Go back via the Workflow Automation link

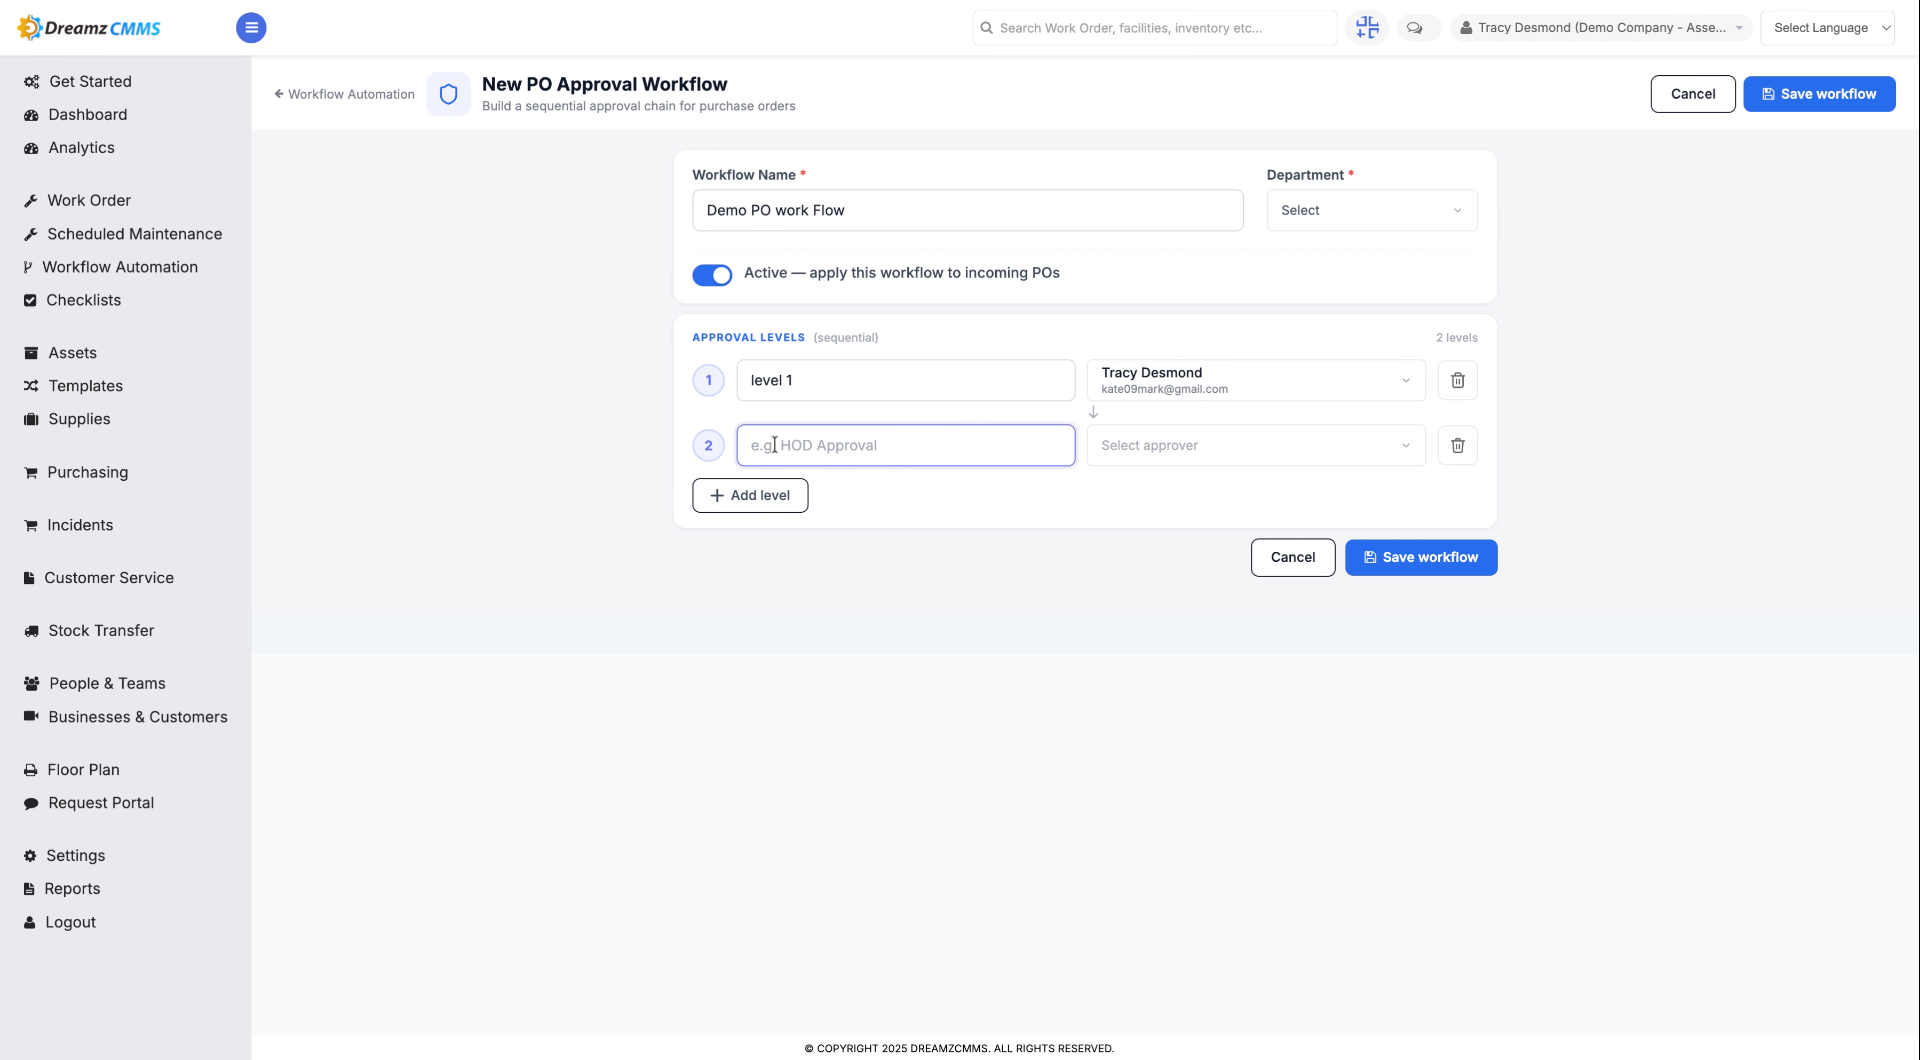point(344,94)
